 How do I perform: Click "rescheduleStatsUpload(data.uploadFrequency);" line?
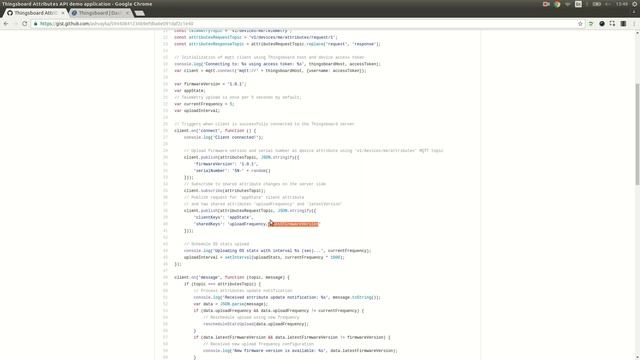point(256,324)
